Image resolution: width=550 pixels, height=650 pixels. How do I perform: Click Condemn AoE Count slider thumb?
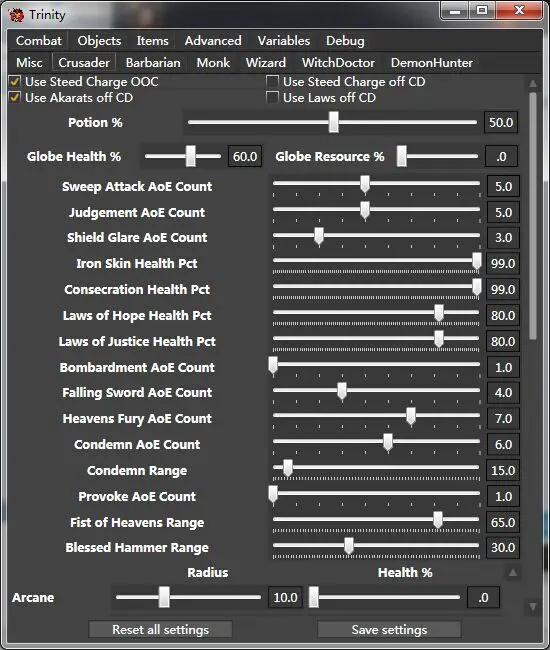click(x=388, y=443)
